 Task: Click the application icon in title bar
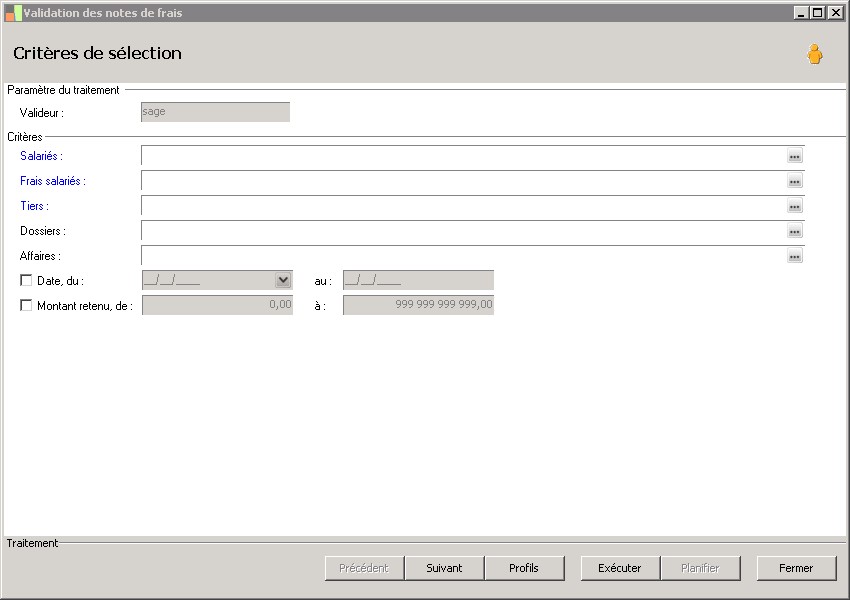pos(13,13)
